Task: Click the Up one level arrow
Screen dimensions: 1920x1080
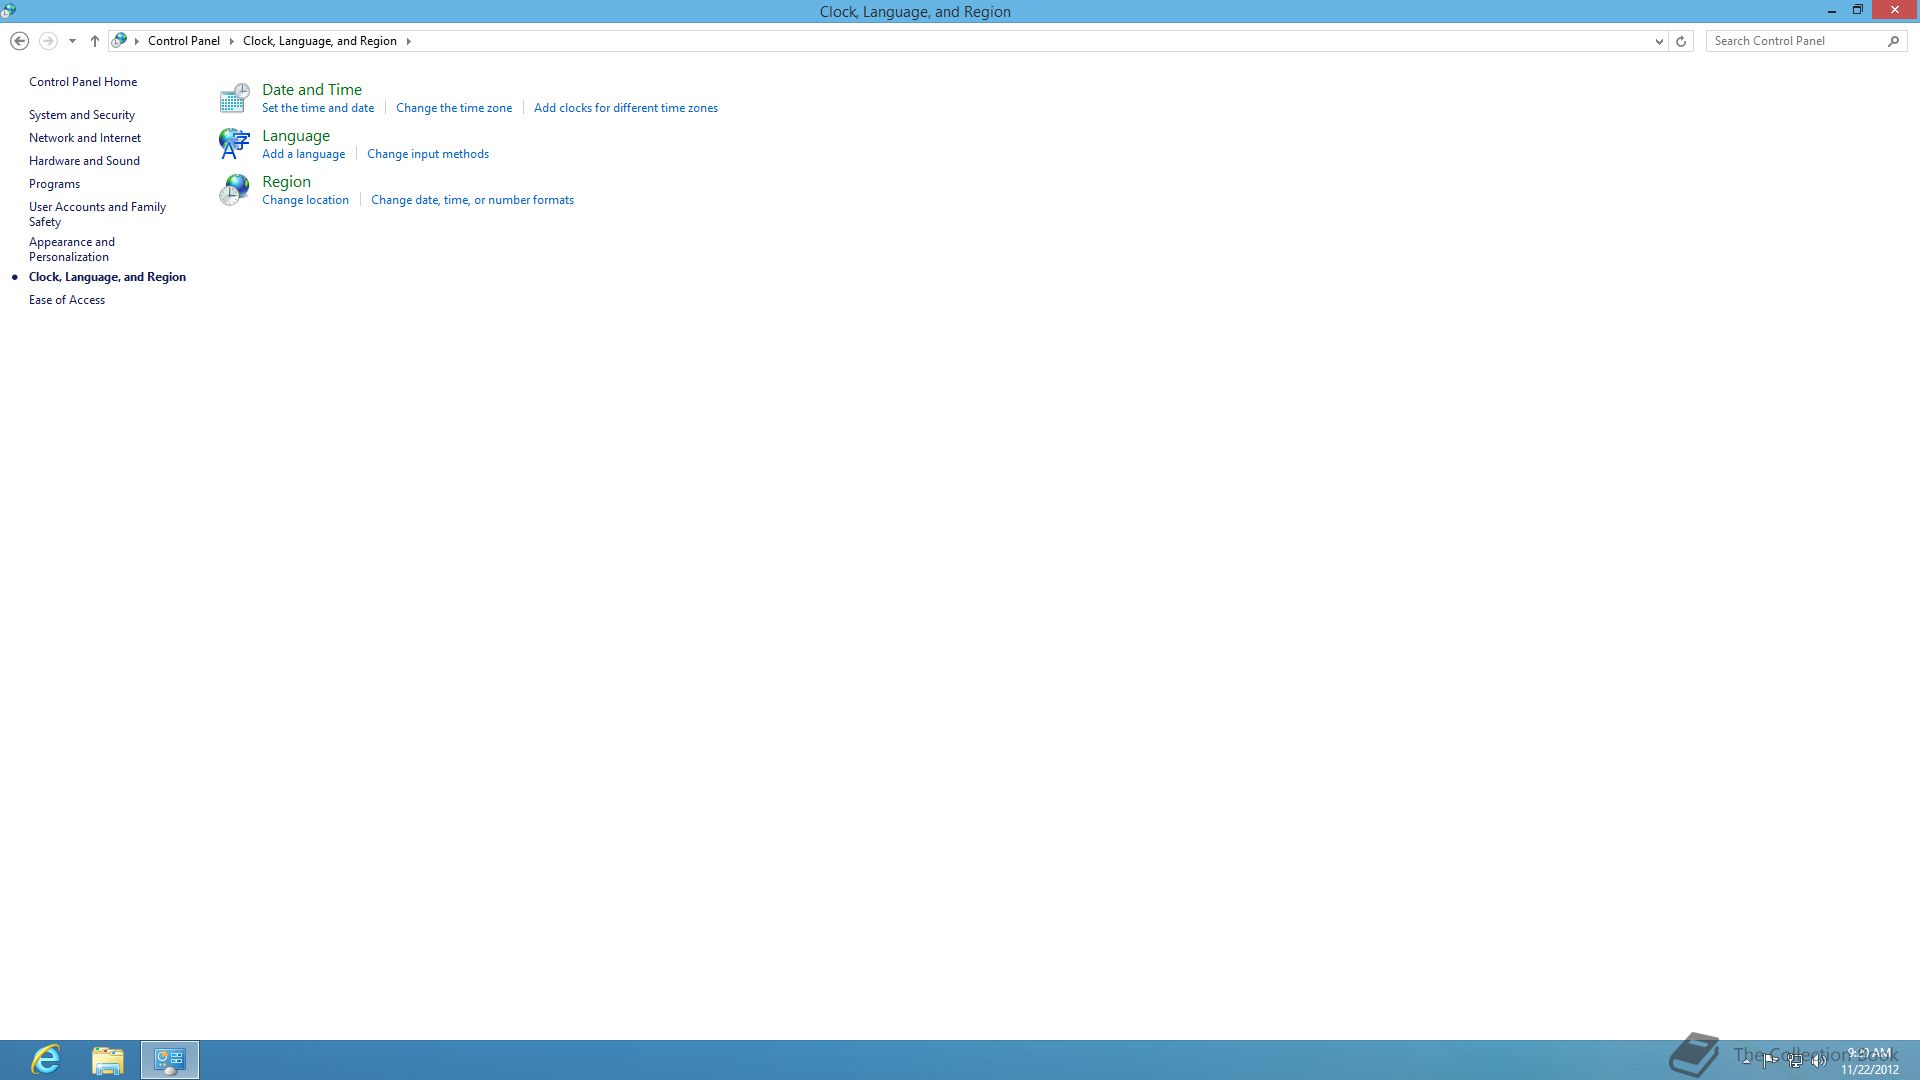Action: tap(95, 41)
